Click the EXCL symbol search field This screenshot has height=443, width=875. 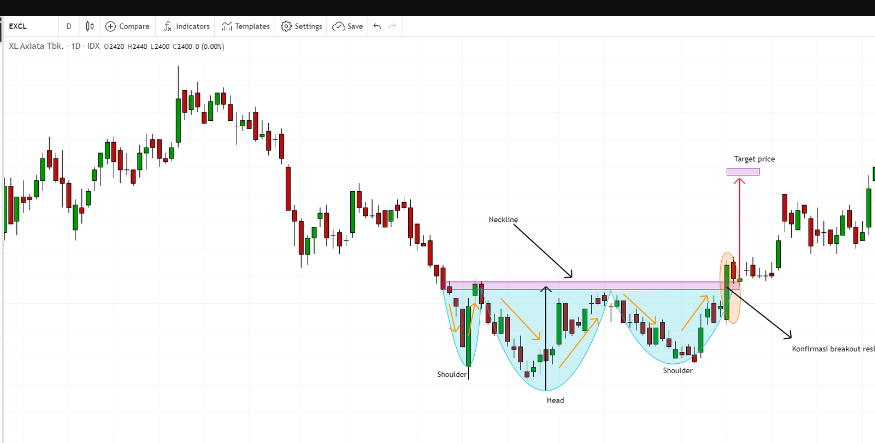[x=25, y=26]
